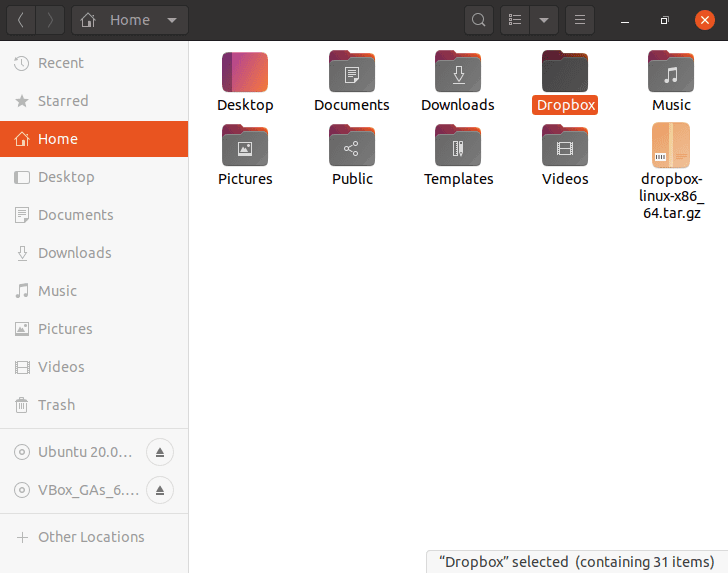Click the Templates folder name label
This screenshot has width=728, height=573.
(458, 179)
